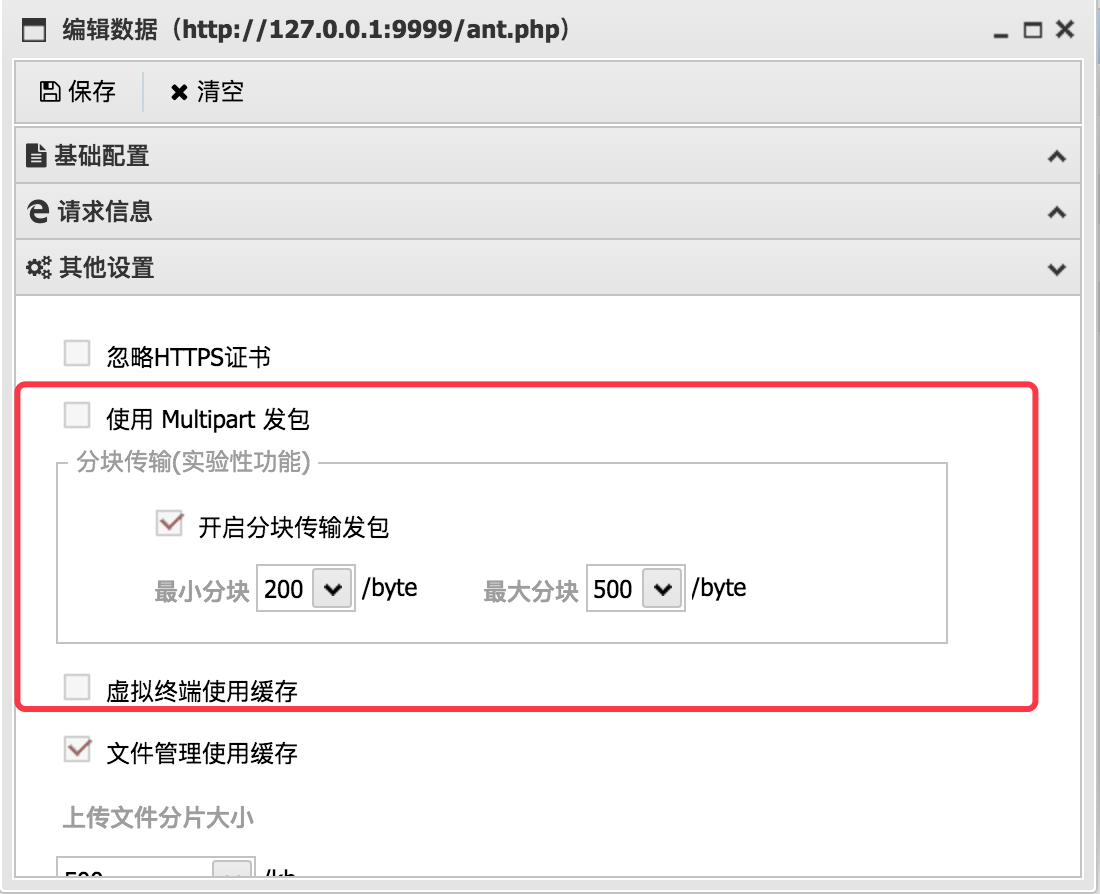The height and width of the screenshot is (894, 1100).
Task: Open maximum chunk size 500 dropdown
Action: [662, 589]
